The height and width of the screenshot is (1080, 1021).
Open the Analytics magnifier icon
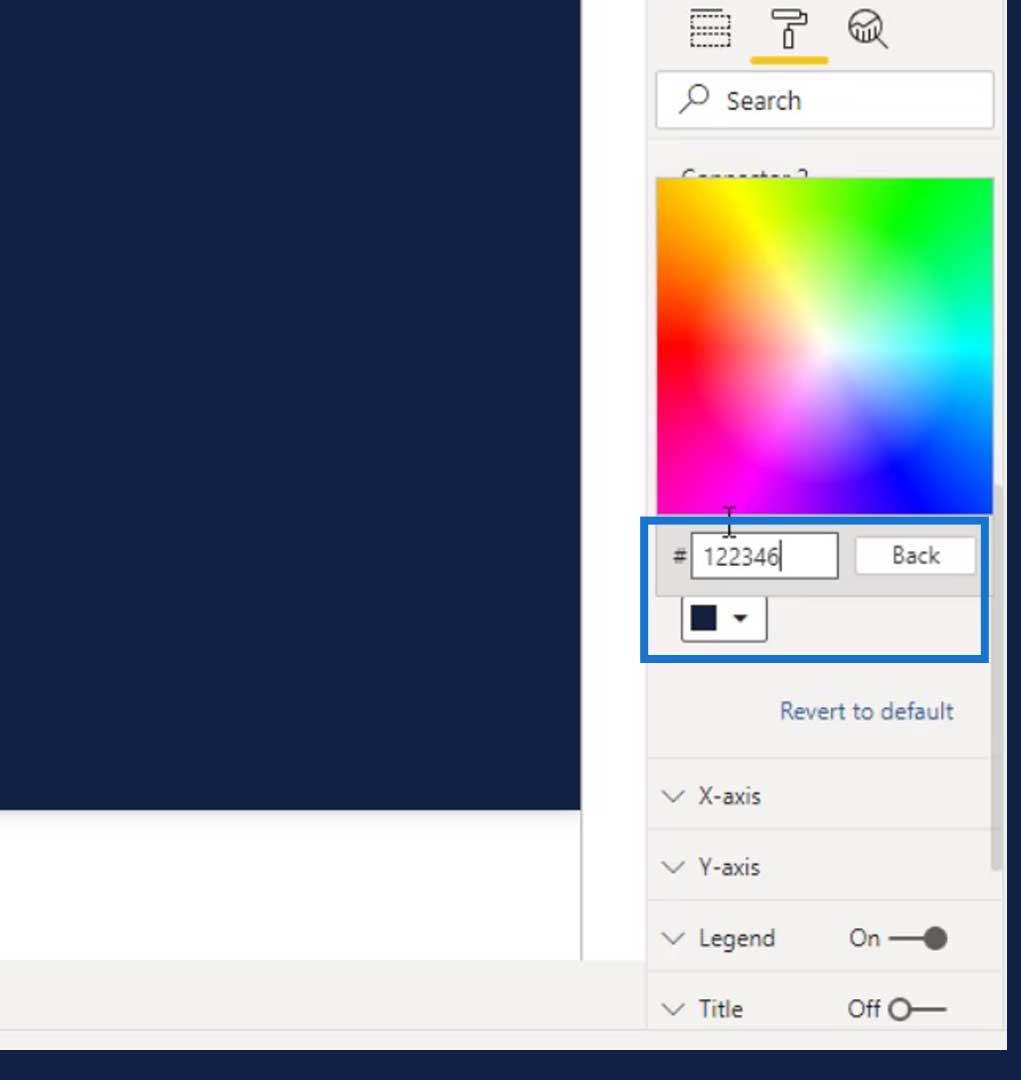point(867,29)
